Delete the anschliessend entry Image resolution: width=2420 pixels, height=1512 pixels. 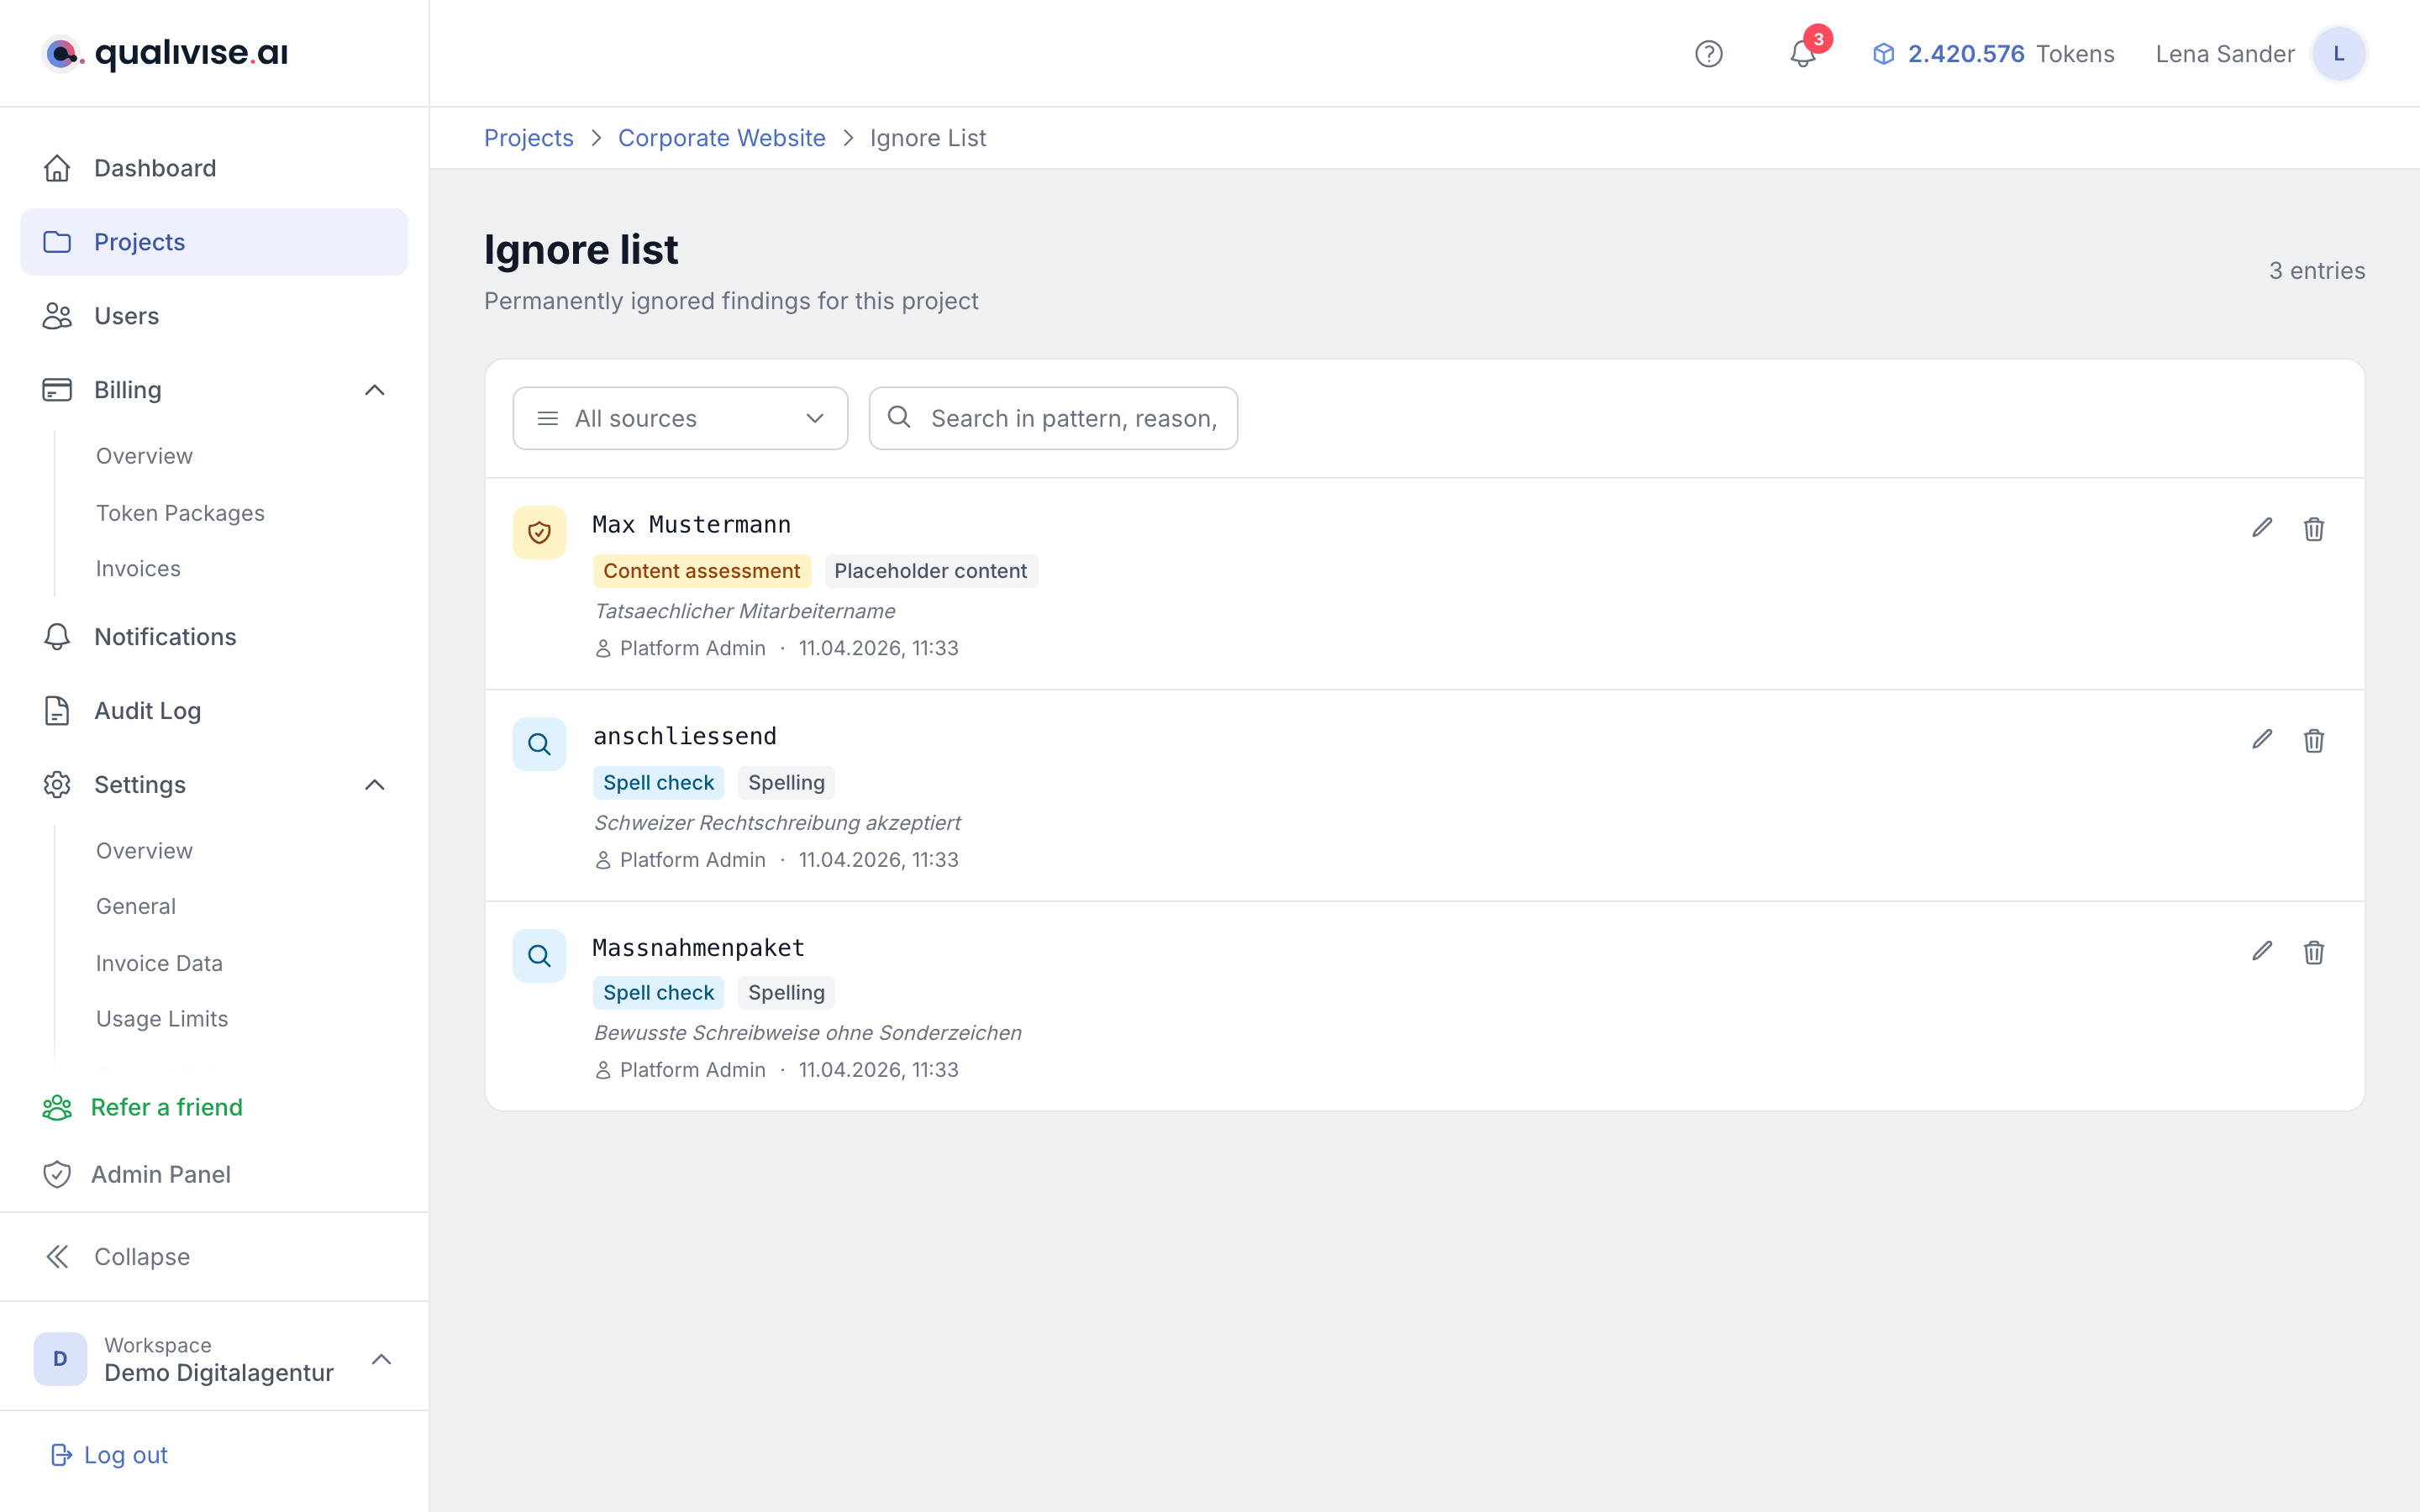pyautogui.click(x=2314, y=740)
